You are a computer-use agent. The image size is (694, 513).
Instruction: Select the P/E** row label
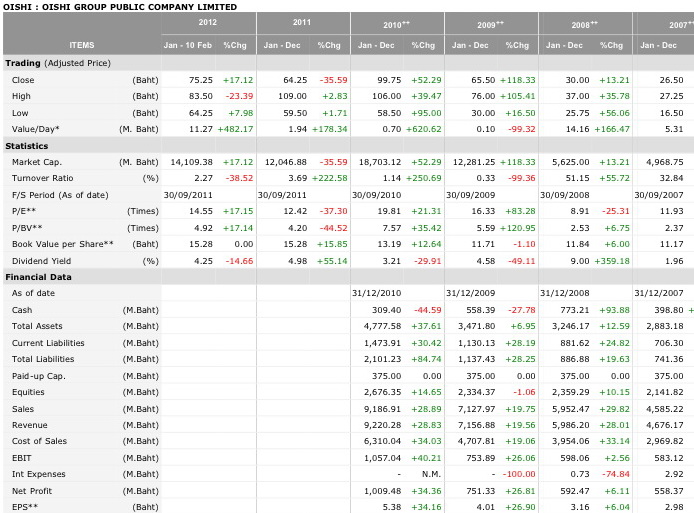[x=24, y=211]
